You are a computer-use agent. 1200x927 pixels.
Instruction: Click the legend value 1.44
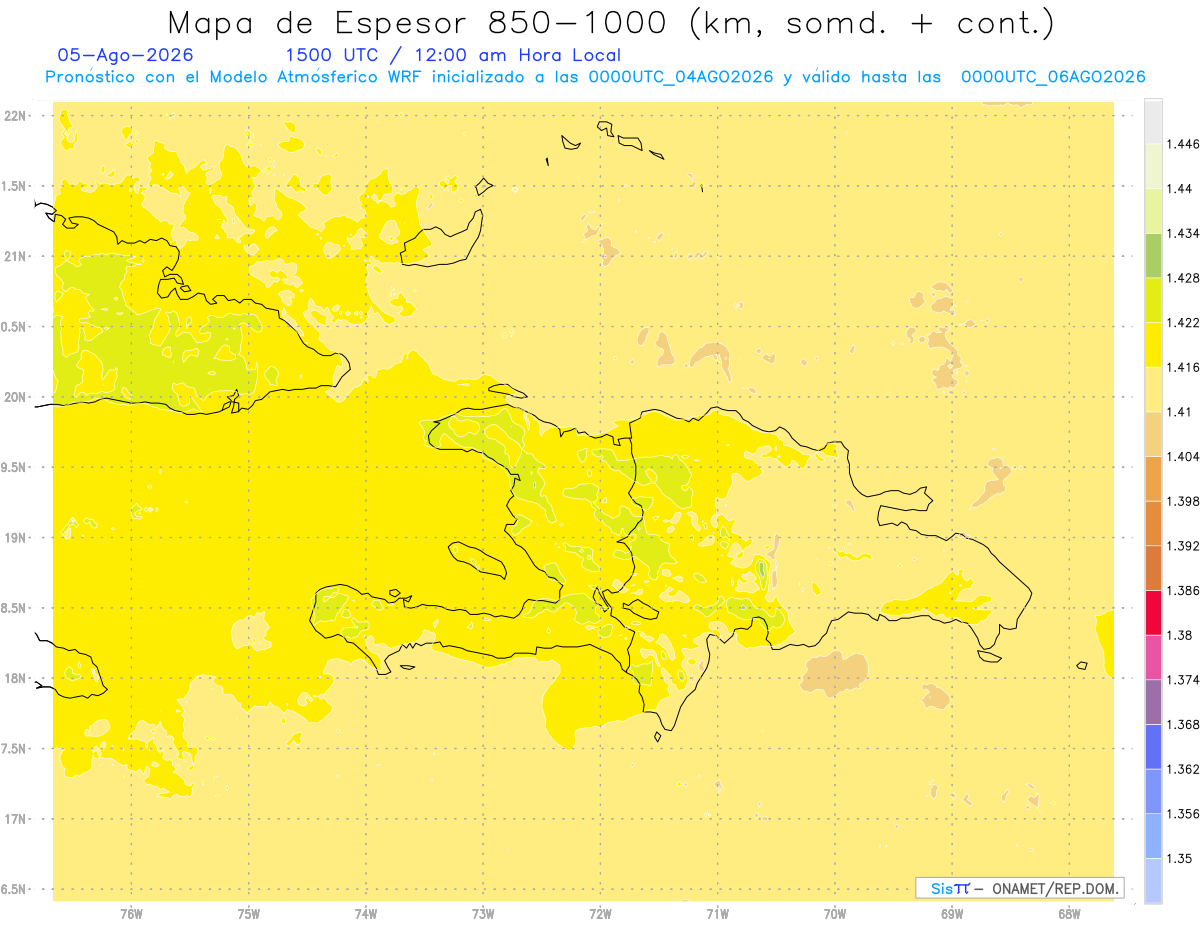pyautogui.click(x=1178, y=189)
